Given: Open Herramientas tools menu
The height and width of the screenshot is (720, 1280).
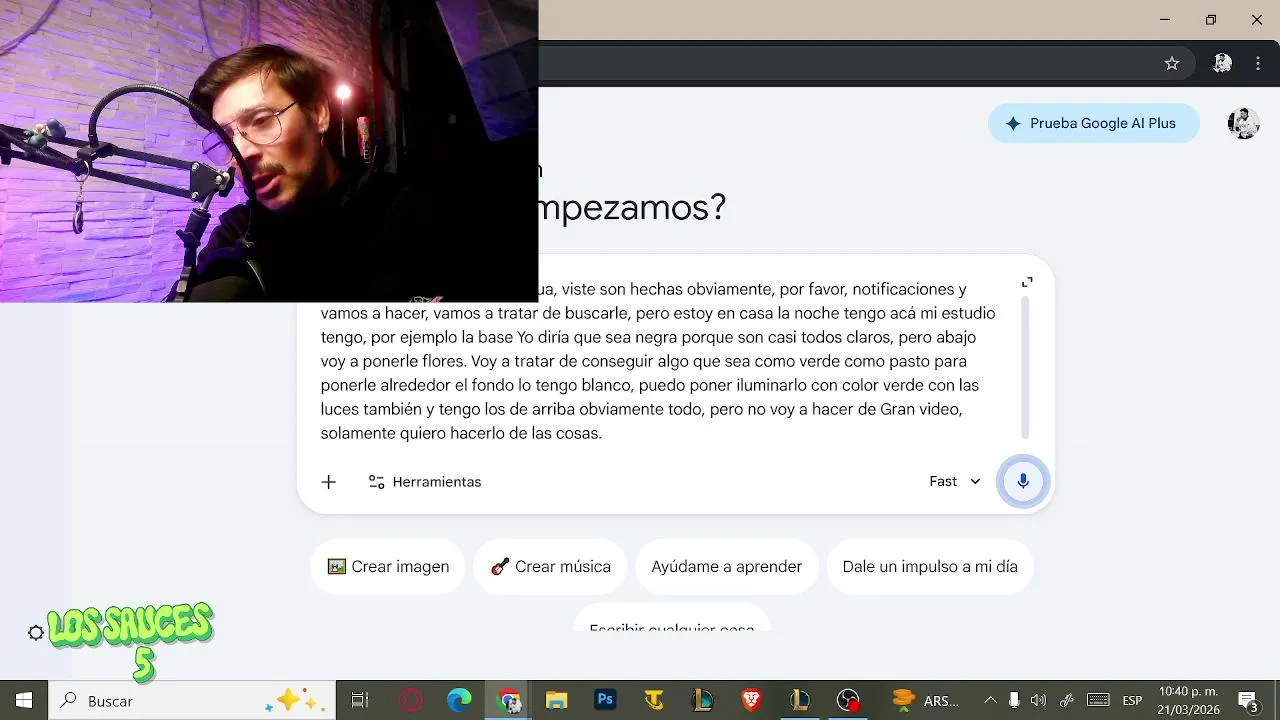Looking at the screenshot, I should click(425, 482).
